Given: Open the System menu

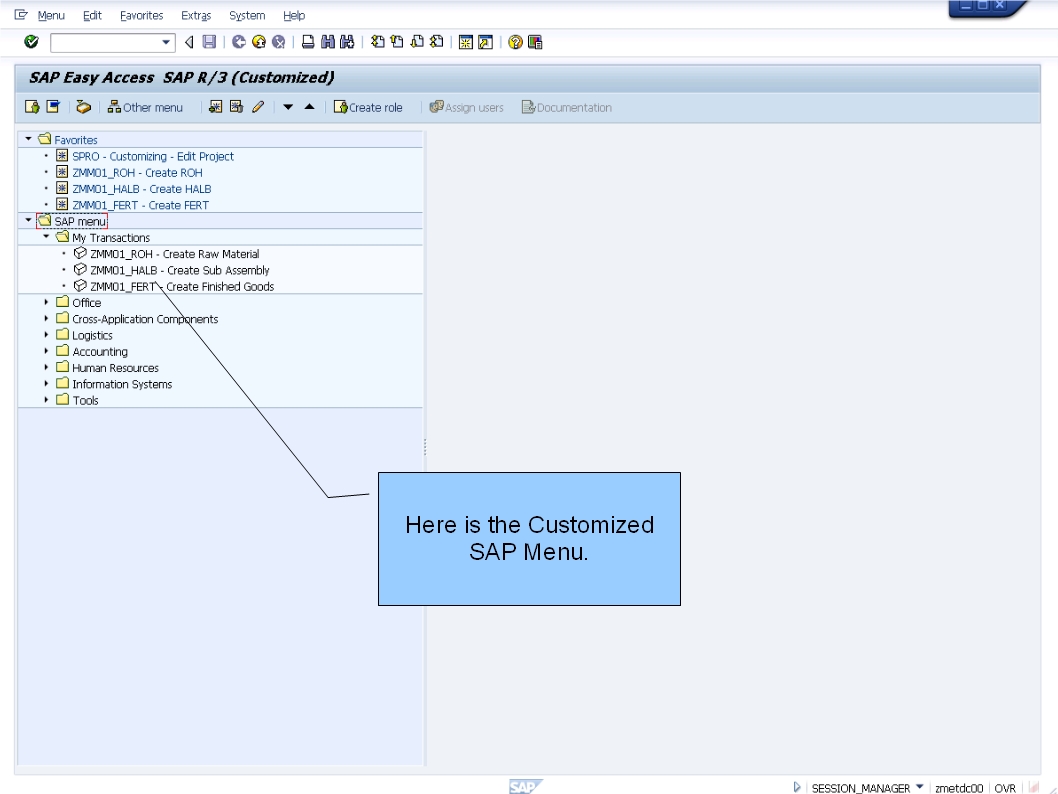Looking at the screenshot, I should (246, 15).
